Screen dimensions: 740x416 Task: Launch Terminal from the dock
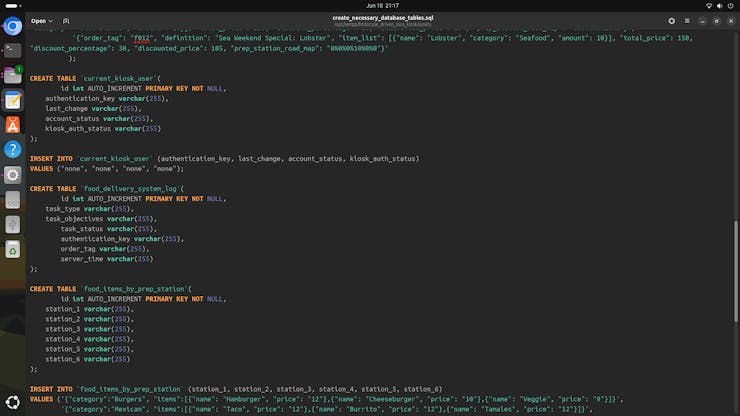click(12, 50)
